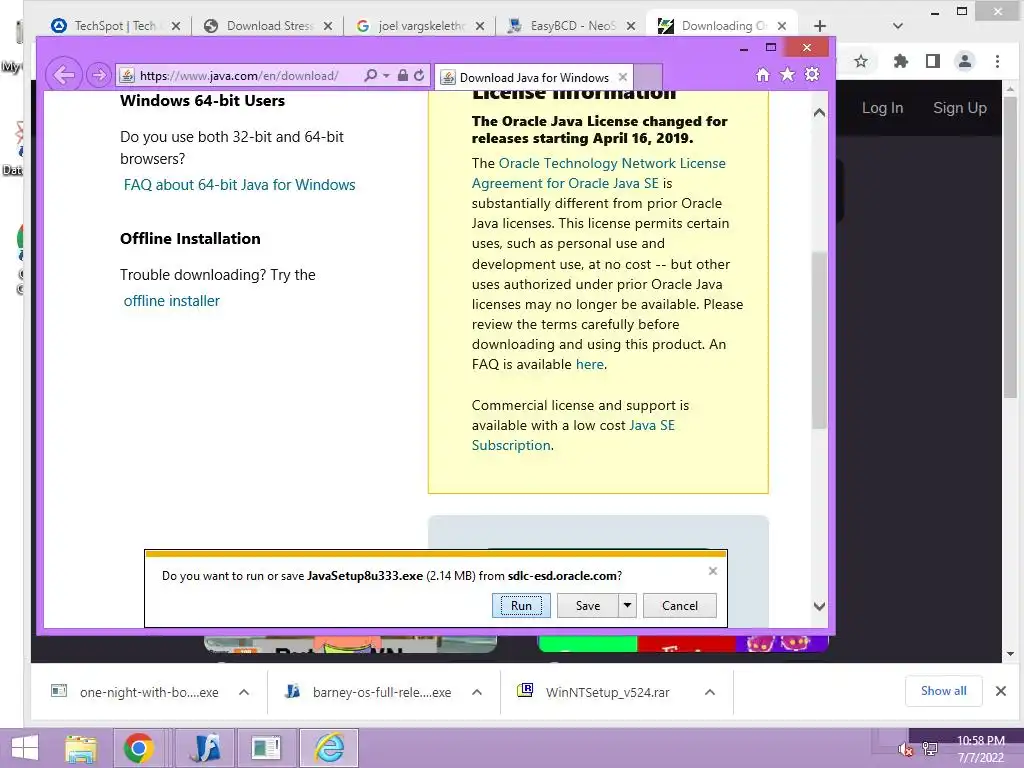Switch to the EasyBCD - NeoSmart tab
This screenshot has height=768, width=1024.
click(x=572, y=25)
